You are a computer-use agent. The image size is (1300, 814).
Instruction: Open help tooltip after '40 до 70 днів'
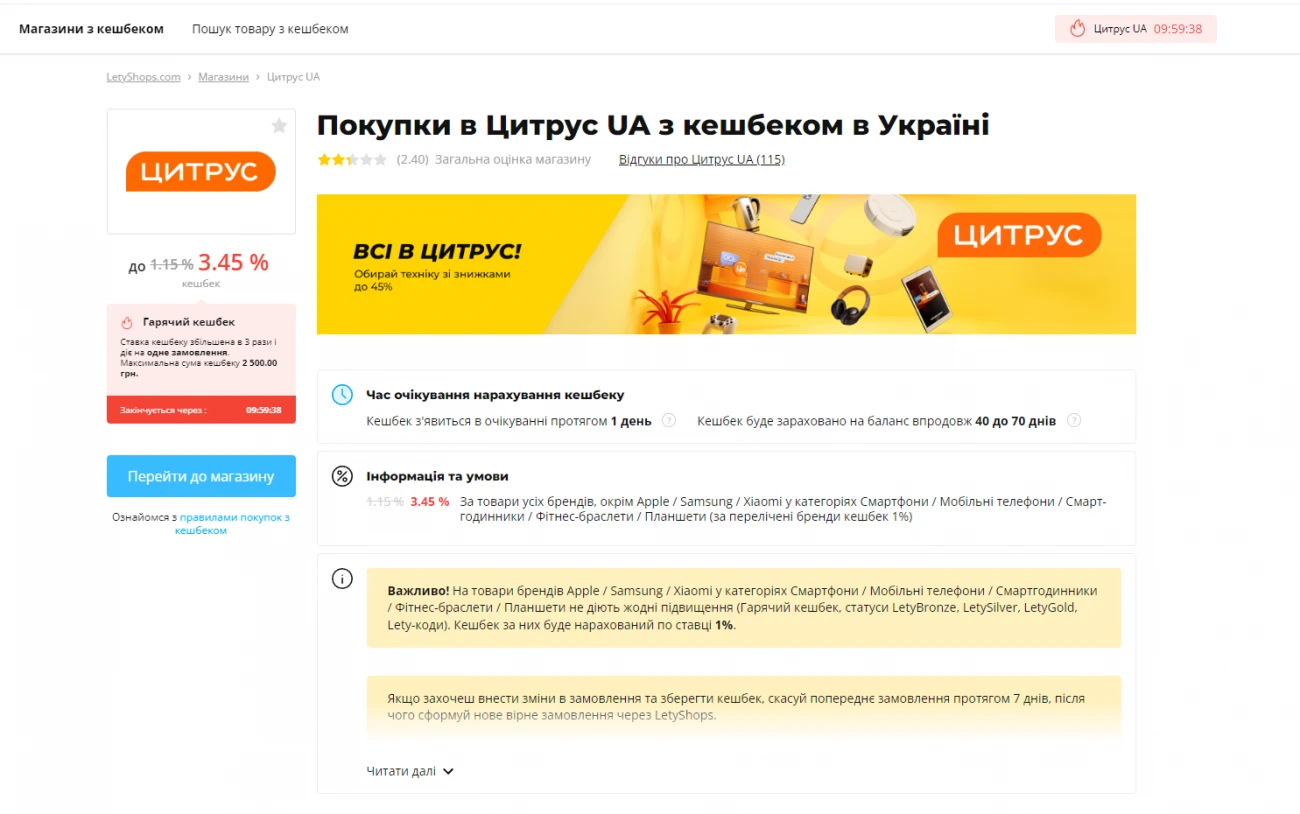pos(1074,421)
